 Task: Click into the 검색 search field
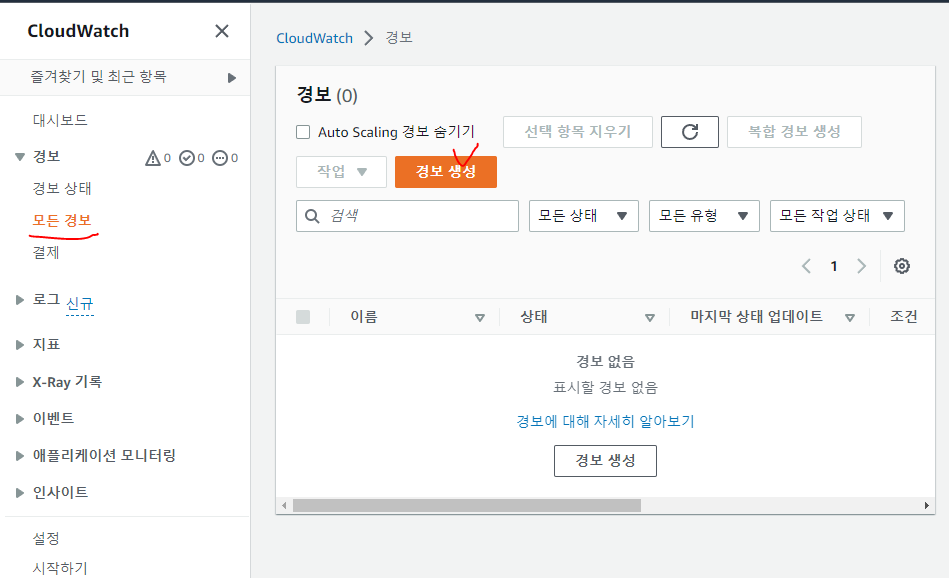click(407, 216)
